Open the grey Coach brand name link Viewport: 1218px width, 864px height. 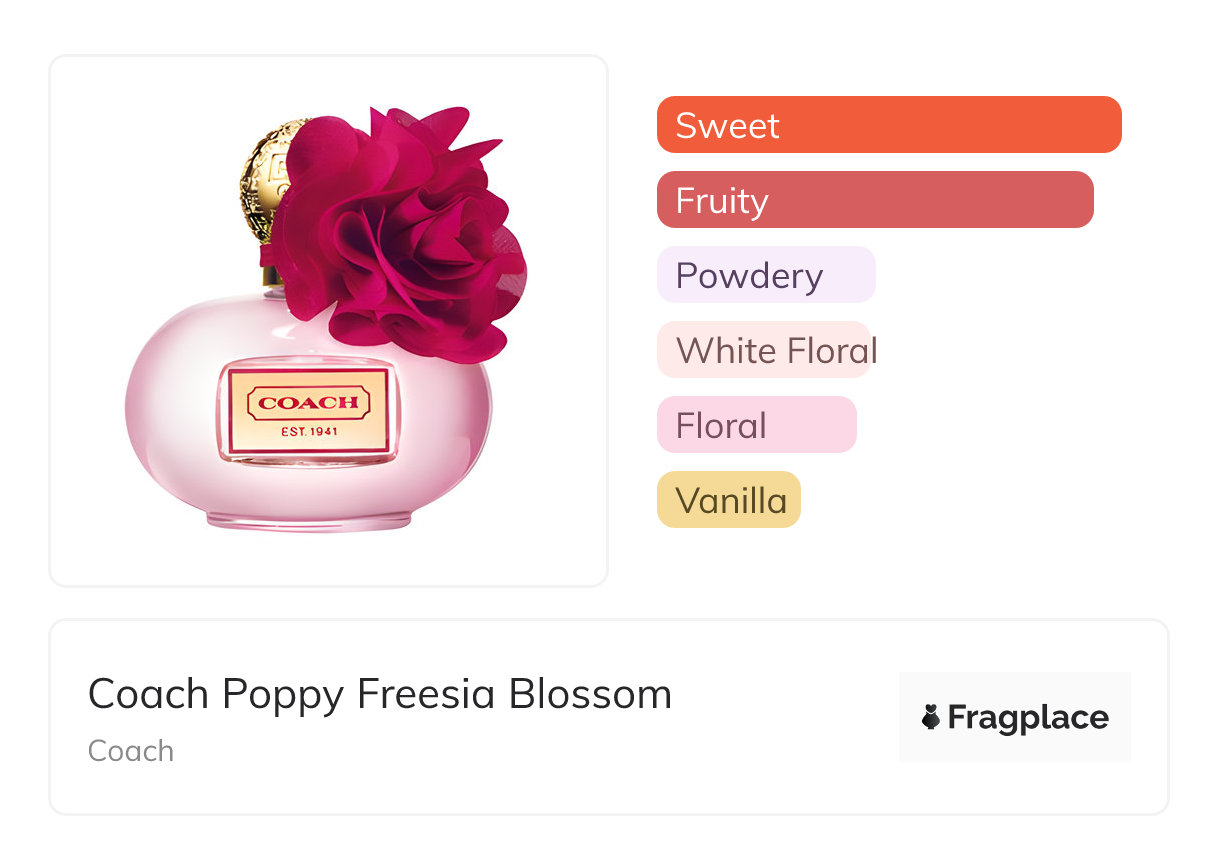(x=131, y=751)
